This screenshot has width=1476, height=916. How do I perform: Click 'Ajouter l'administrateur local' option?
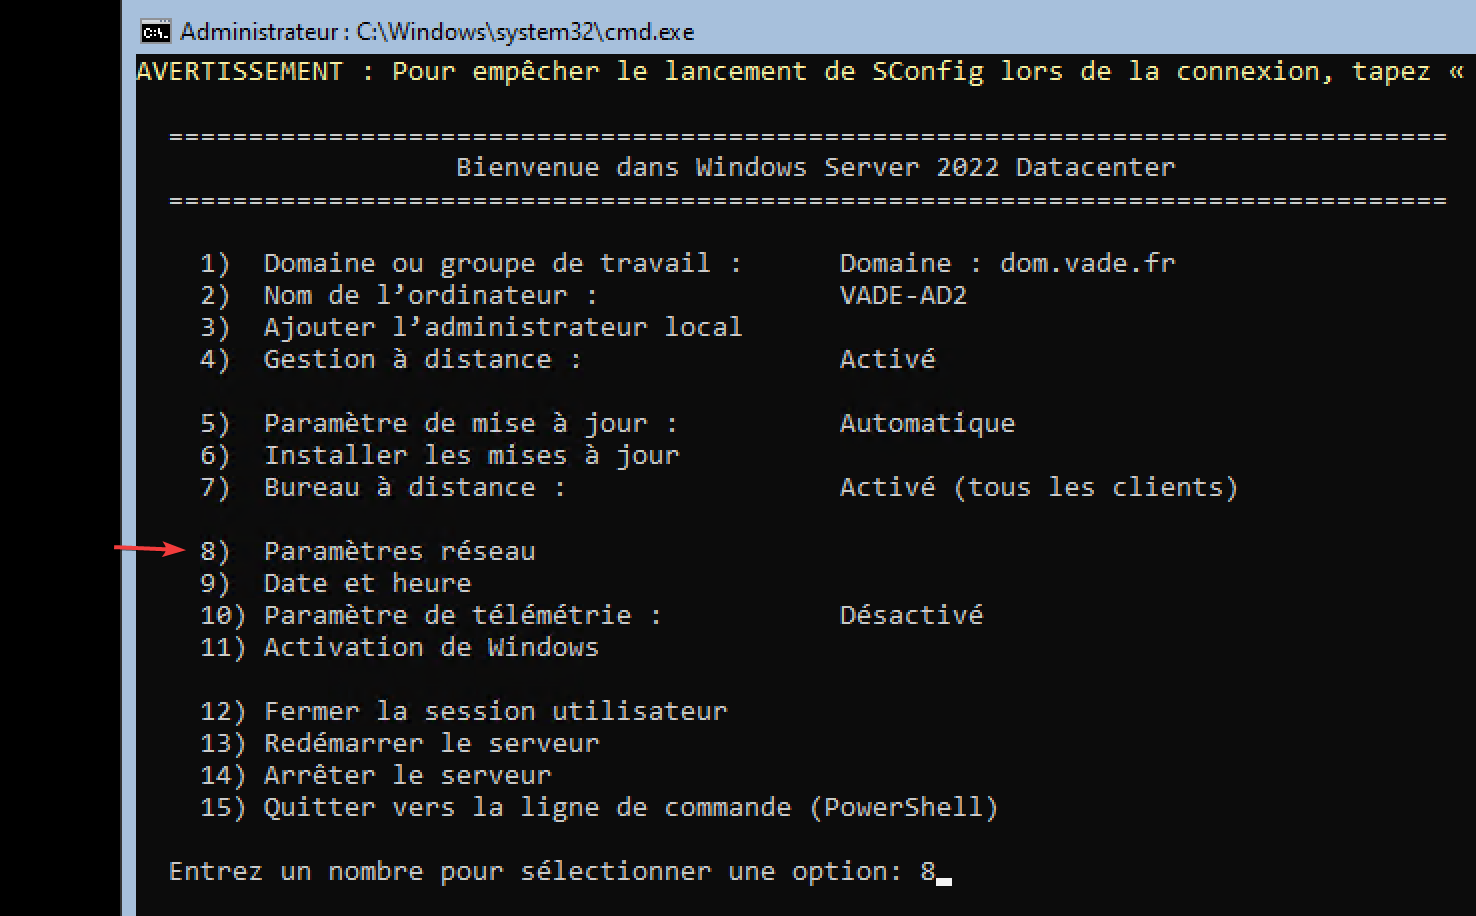502,327
